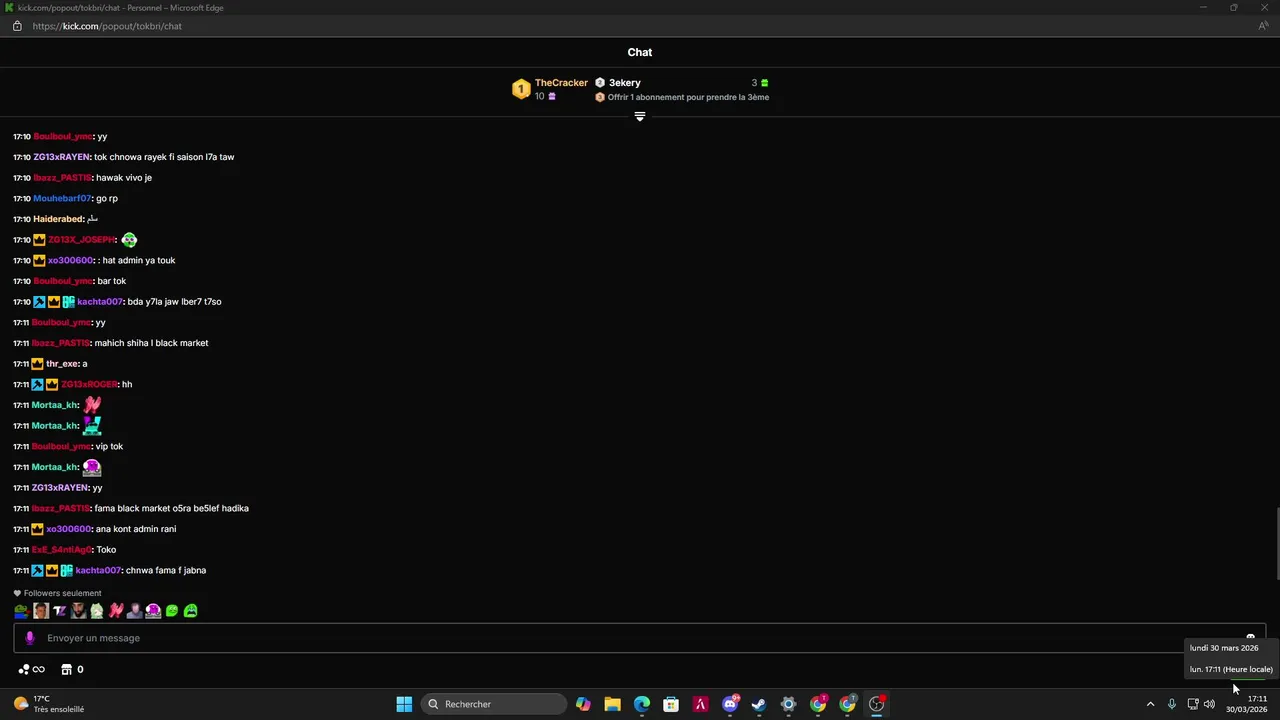Click the microphone tray icon
Viewport: 1280px width, 720px height.
(1172, 704)
